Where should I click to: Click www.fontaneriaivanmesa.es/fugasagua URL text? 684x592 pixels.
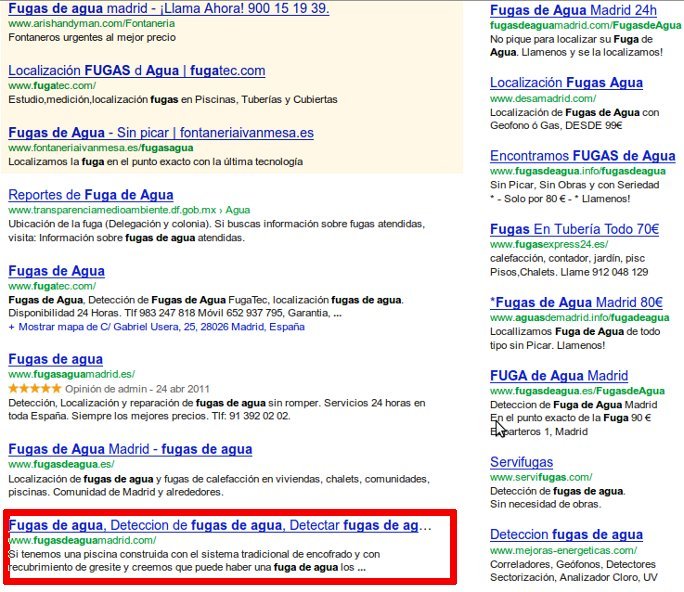[101, 148]
